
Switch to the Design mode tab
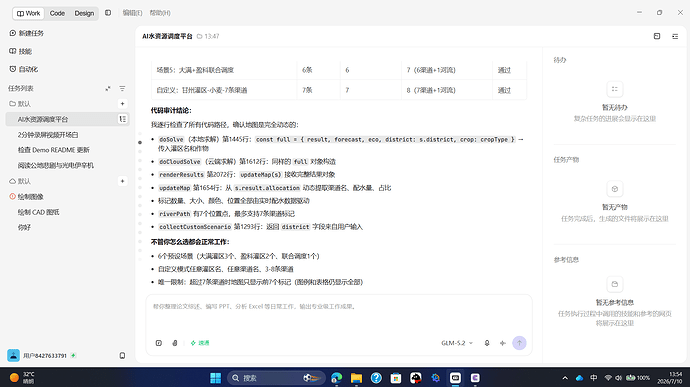tap(84, 13)
